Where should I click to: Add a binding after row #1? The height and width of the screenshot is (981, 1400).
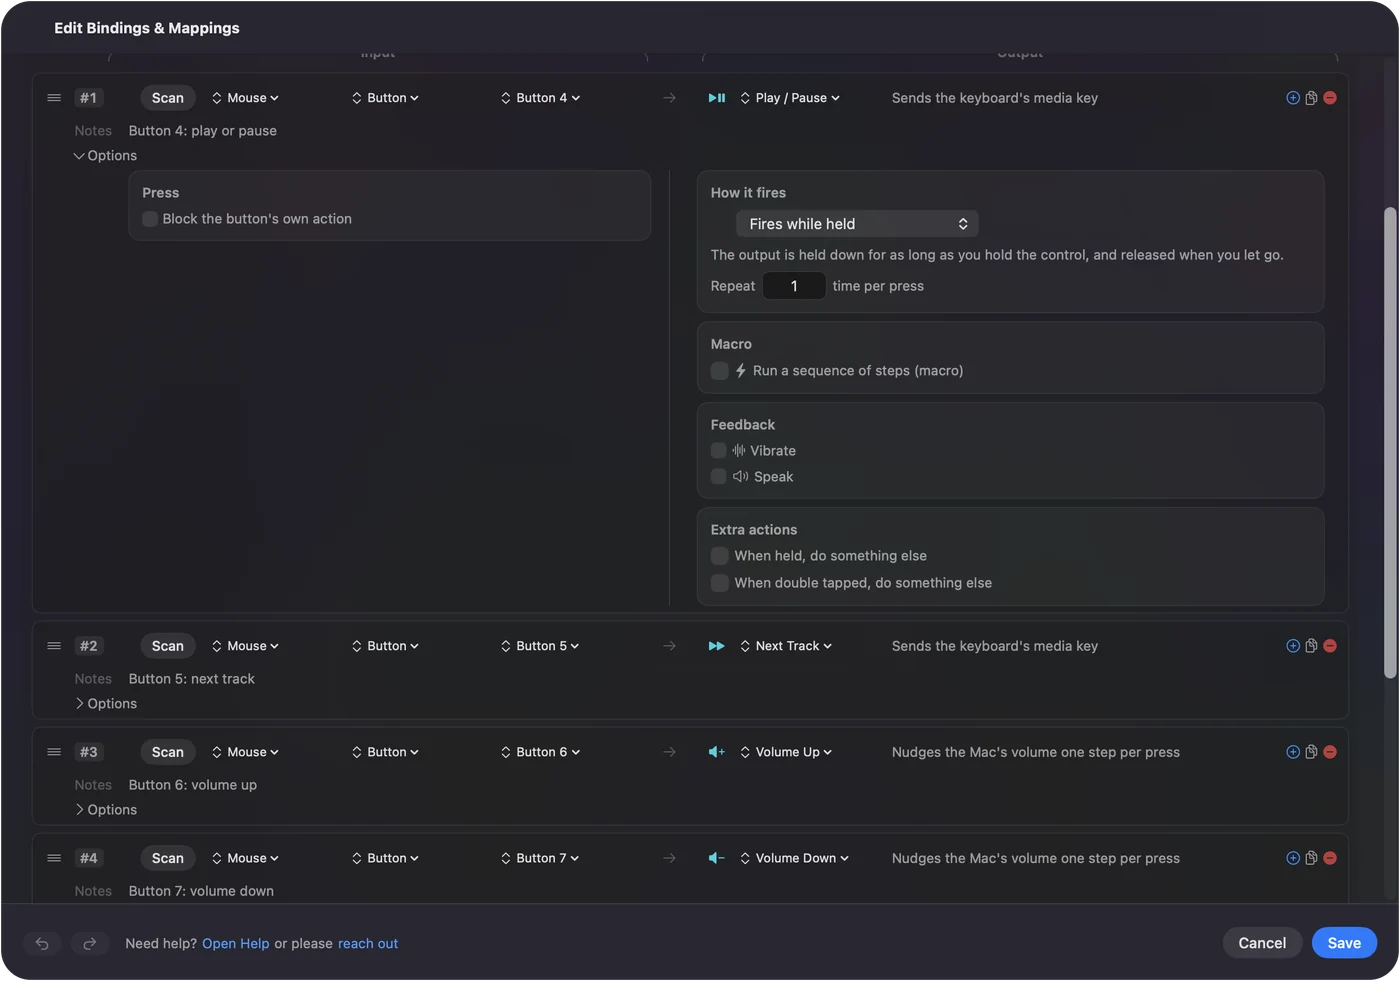(x=1293, y=98)
